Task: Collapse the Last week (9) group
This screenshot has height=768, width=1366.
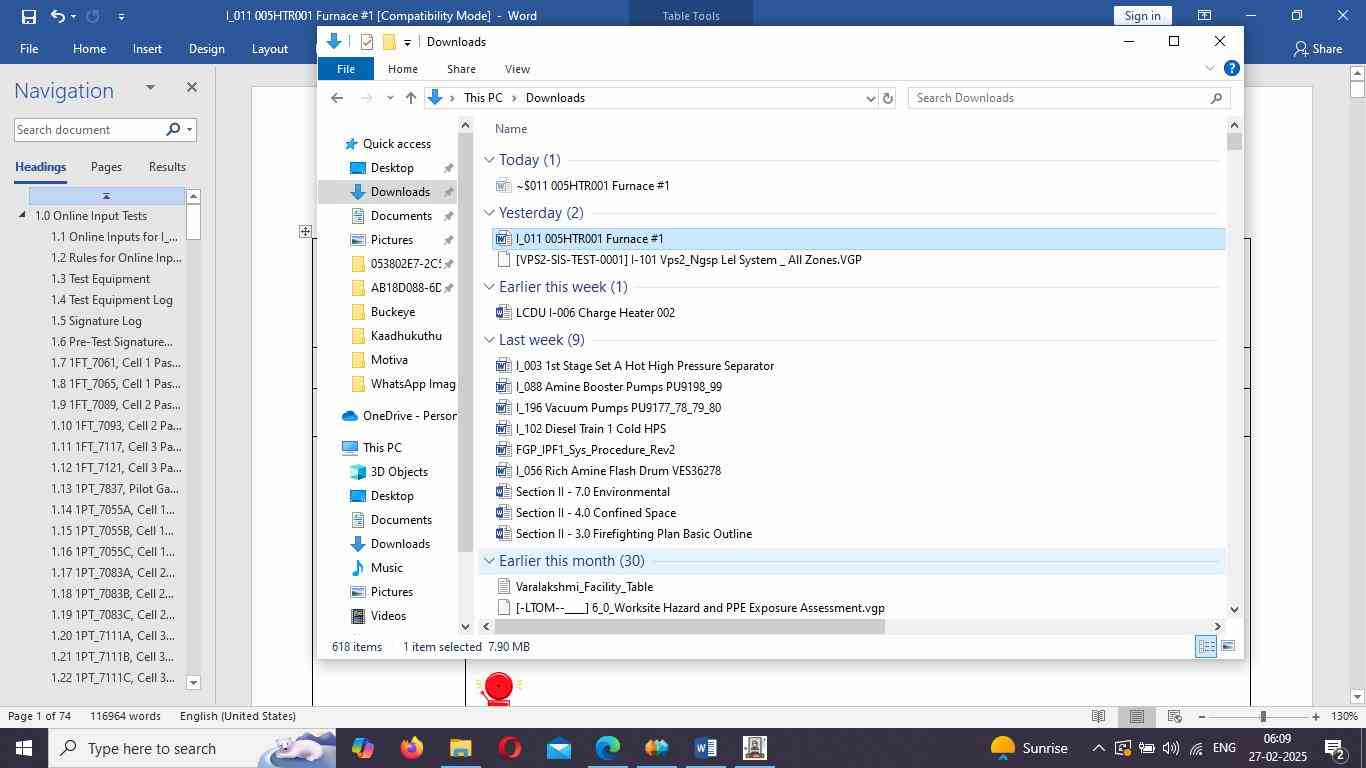Action: coord(489,340)
